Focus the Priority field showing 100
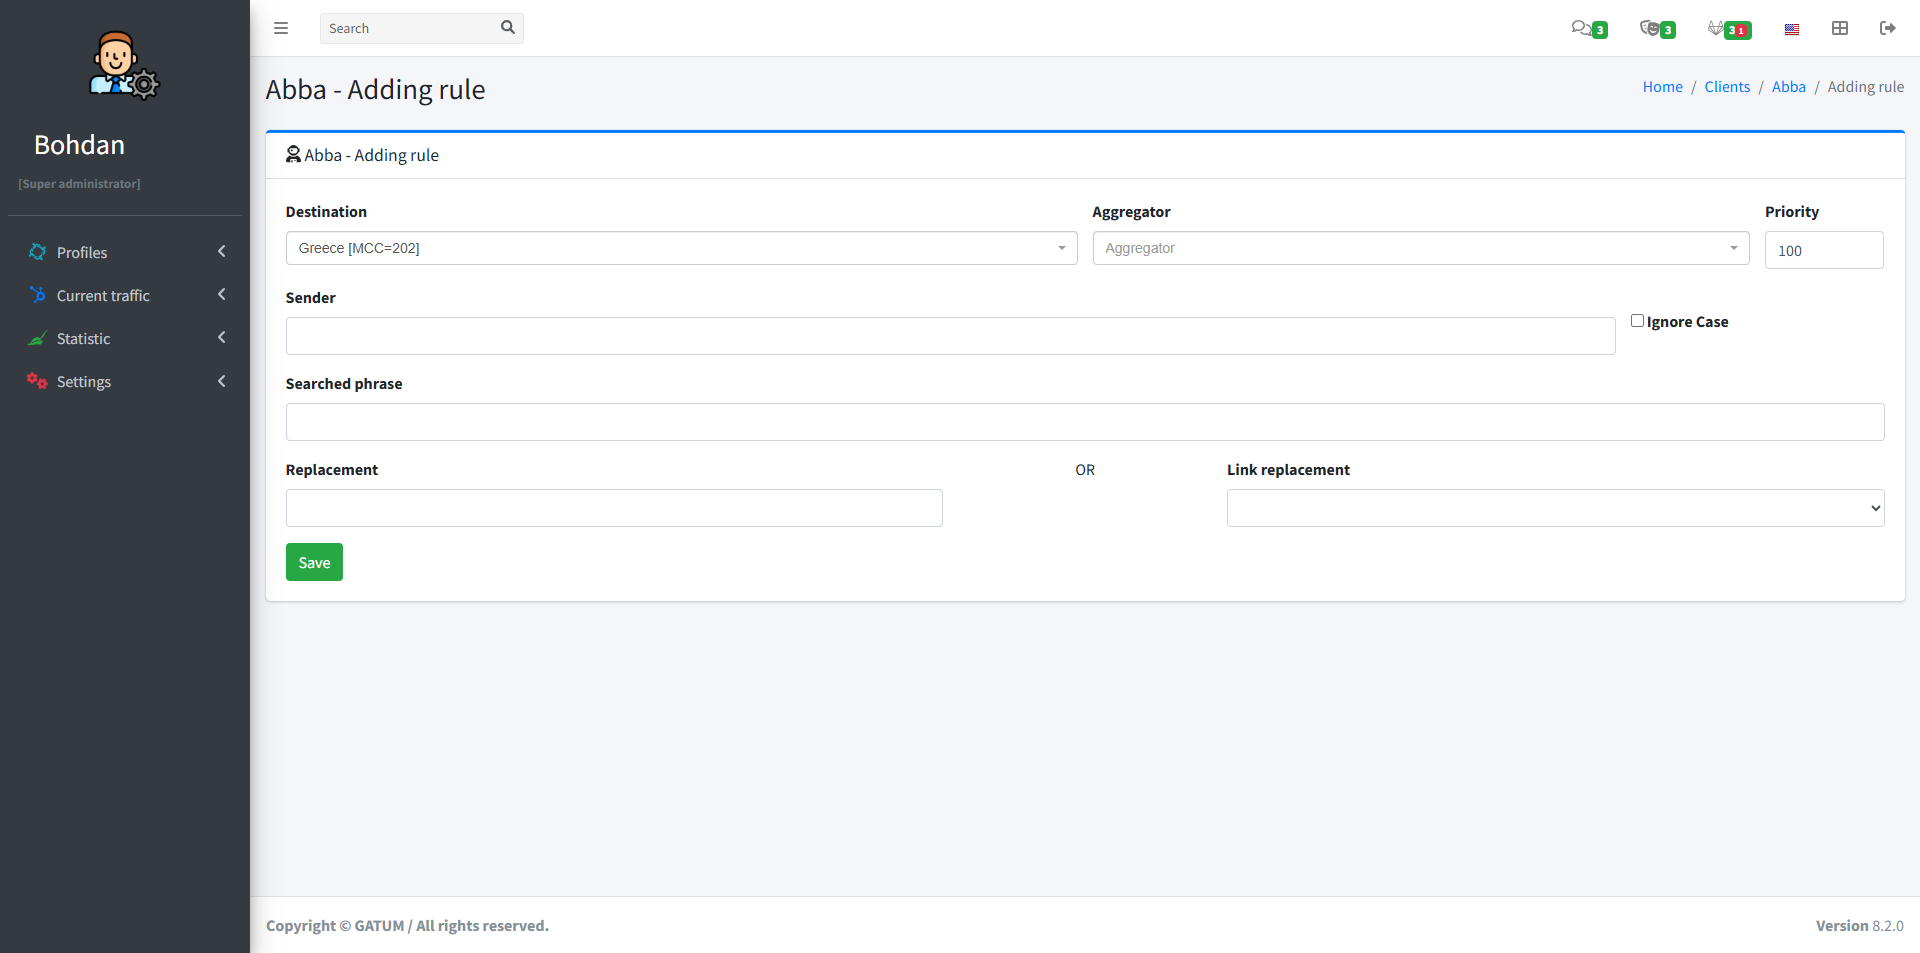Screen dimensions: 1920x953 pyautogui.click(x=1823, y=250)
